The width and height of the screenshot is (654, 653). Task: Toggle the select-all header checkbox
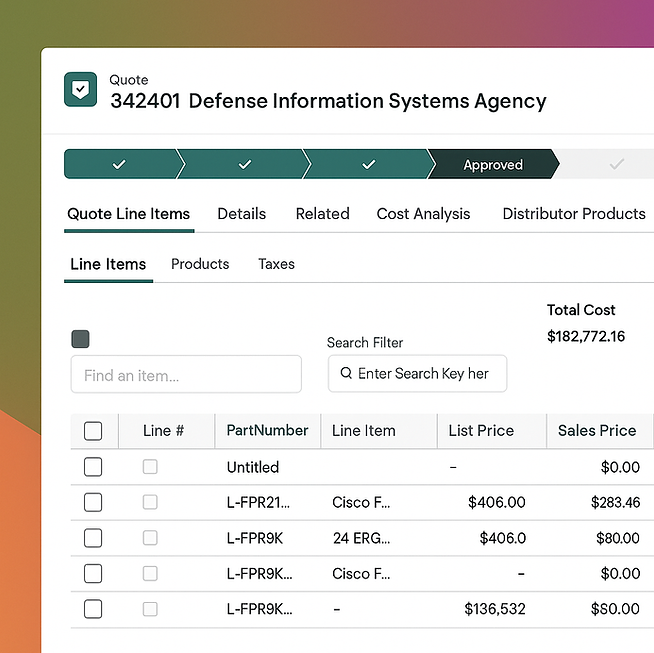(x=93, y=431)
